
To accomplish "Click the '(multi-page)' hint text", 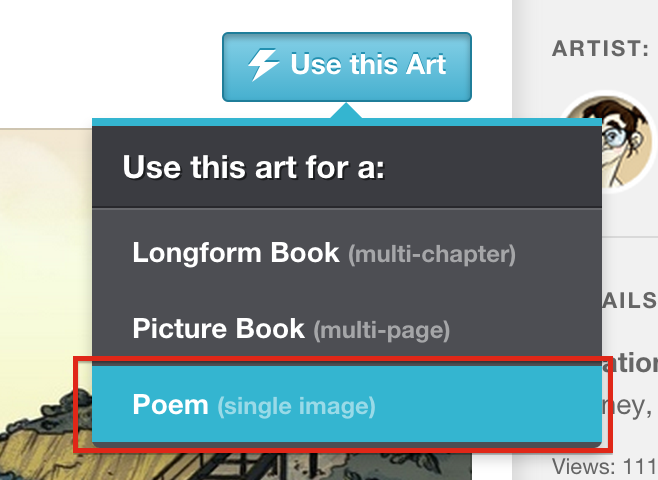I will [x=381, y=330].
